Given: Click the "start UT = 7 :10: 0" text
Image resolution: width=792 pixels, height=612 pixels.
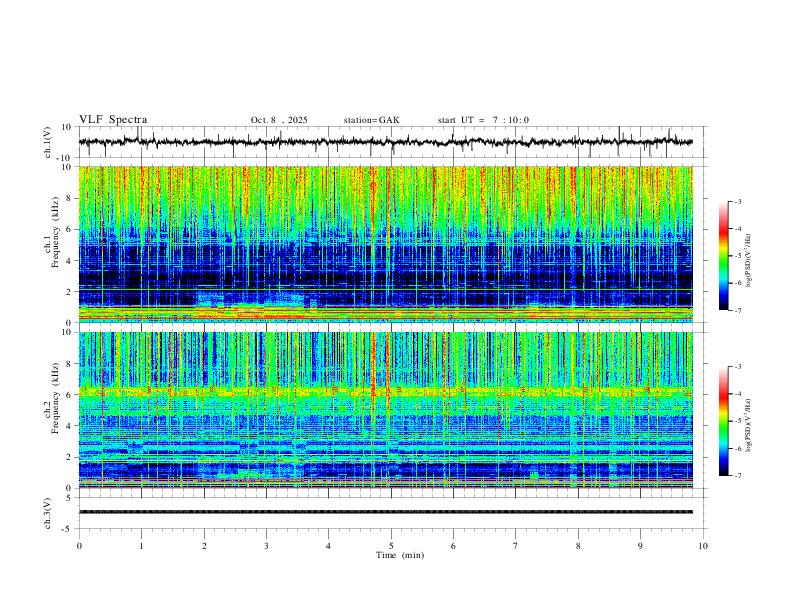Looking at the screenshot, I should click(483, 120).
